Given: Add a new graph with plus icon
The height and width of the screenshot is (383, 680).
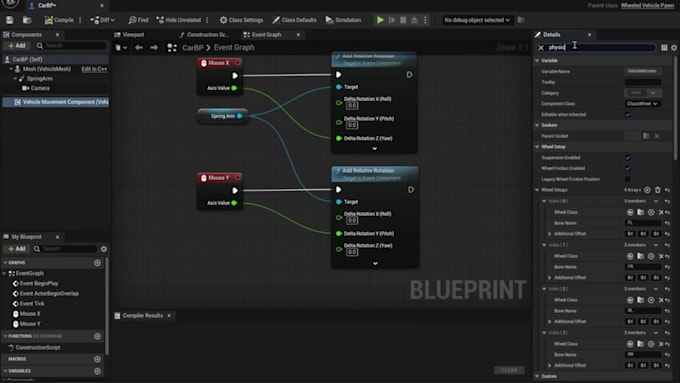Looking at the screenshot, I should point(97,263).
